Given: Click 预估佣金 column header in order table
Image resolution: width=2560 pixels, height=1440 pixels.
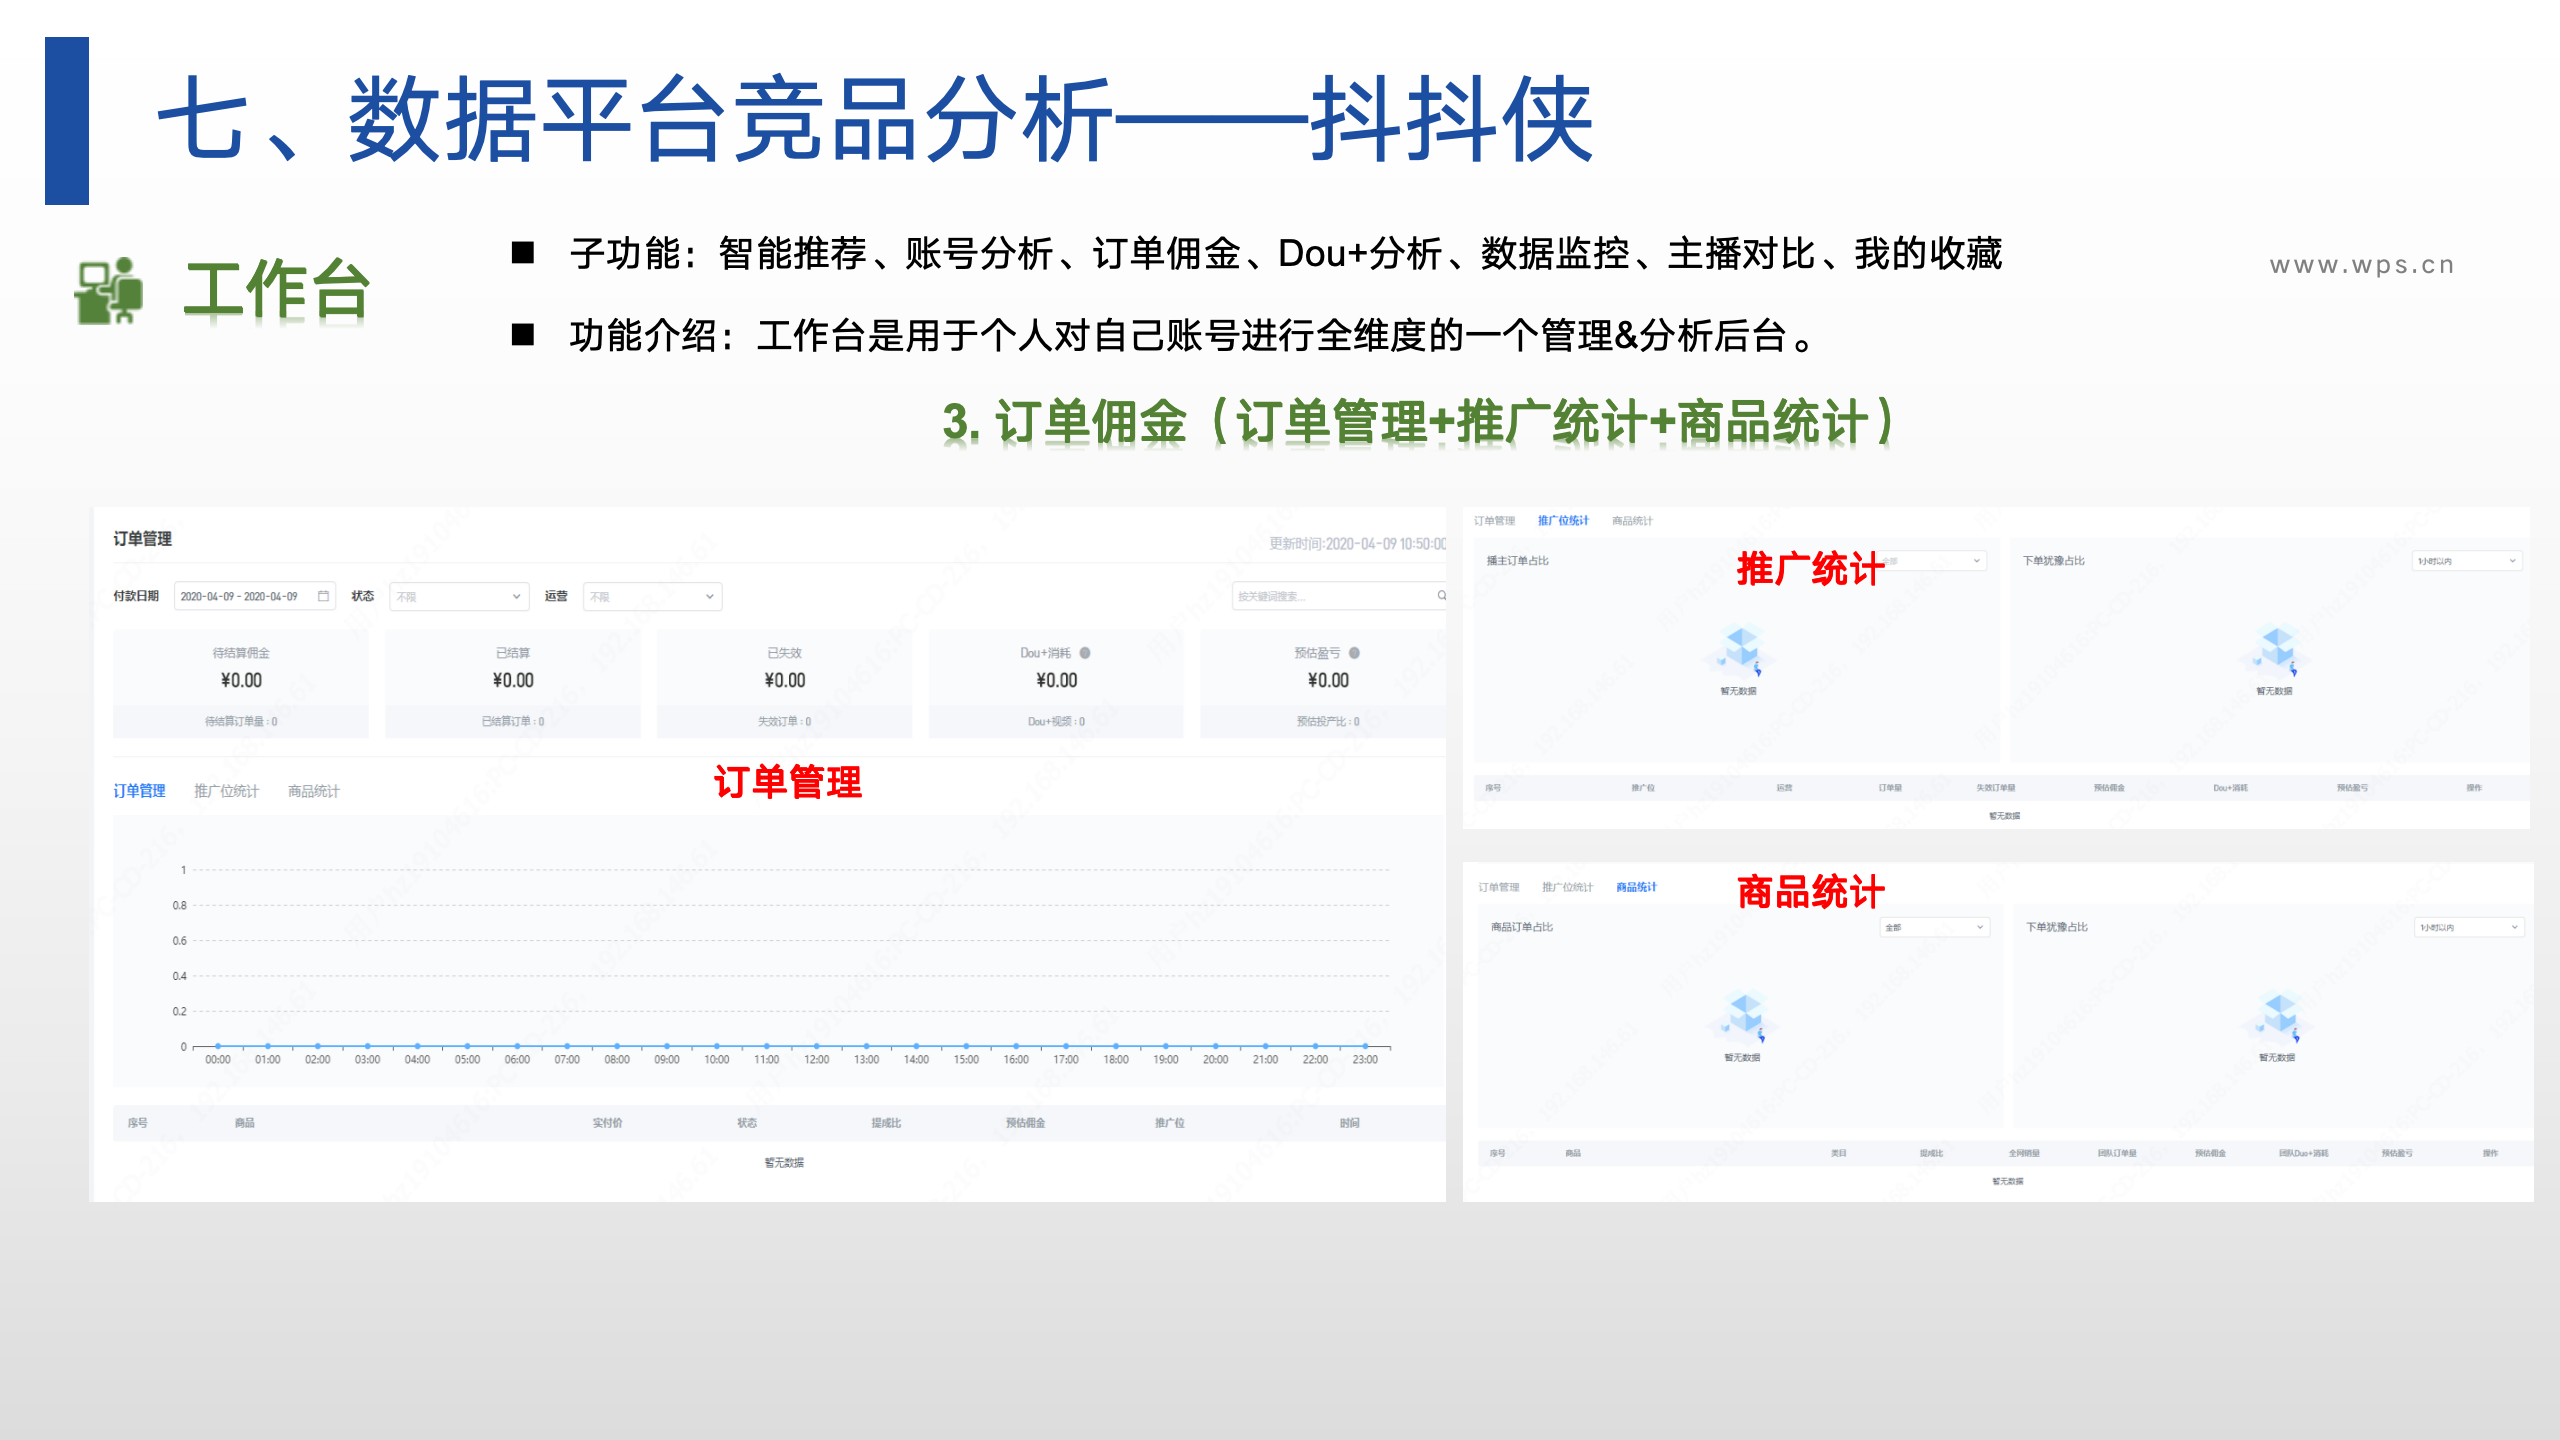Looking at the screenshot, I should click(x=1026, y=1123).
